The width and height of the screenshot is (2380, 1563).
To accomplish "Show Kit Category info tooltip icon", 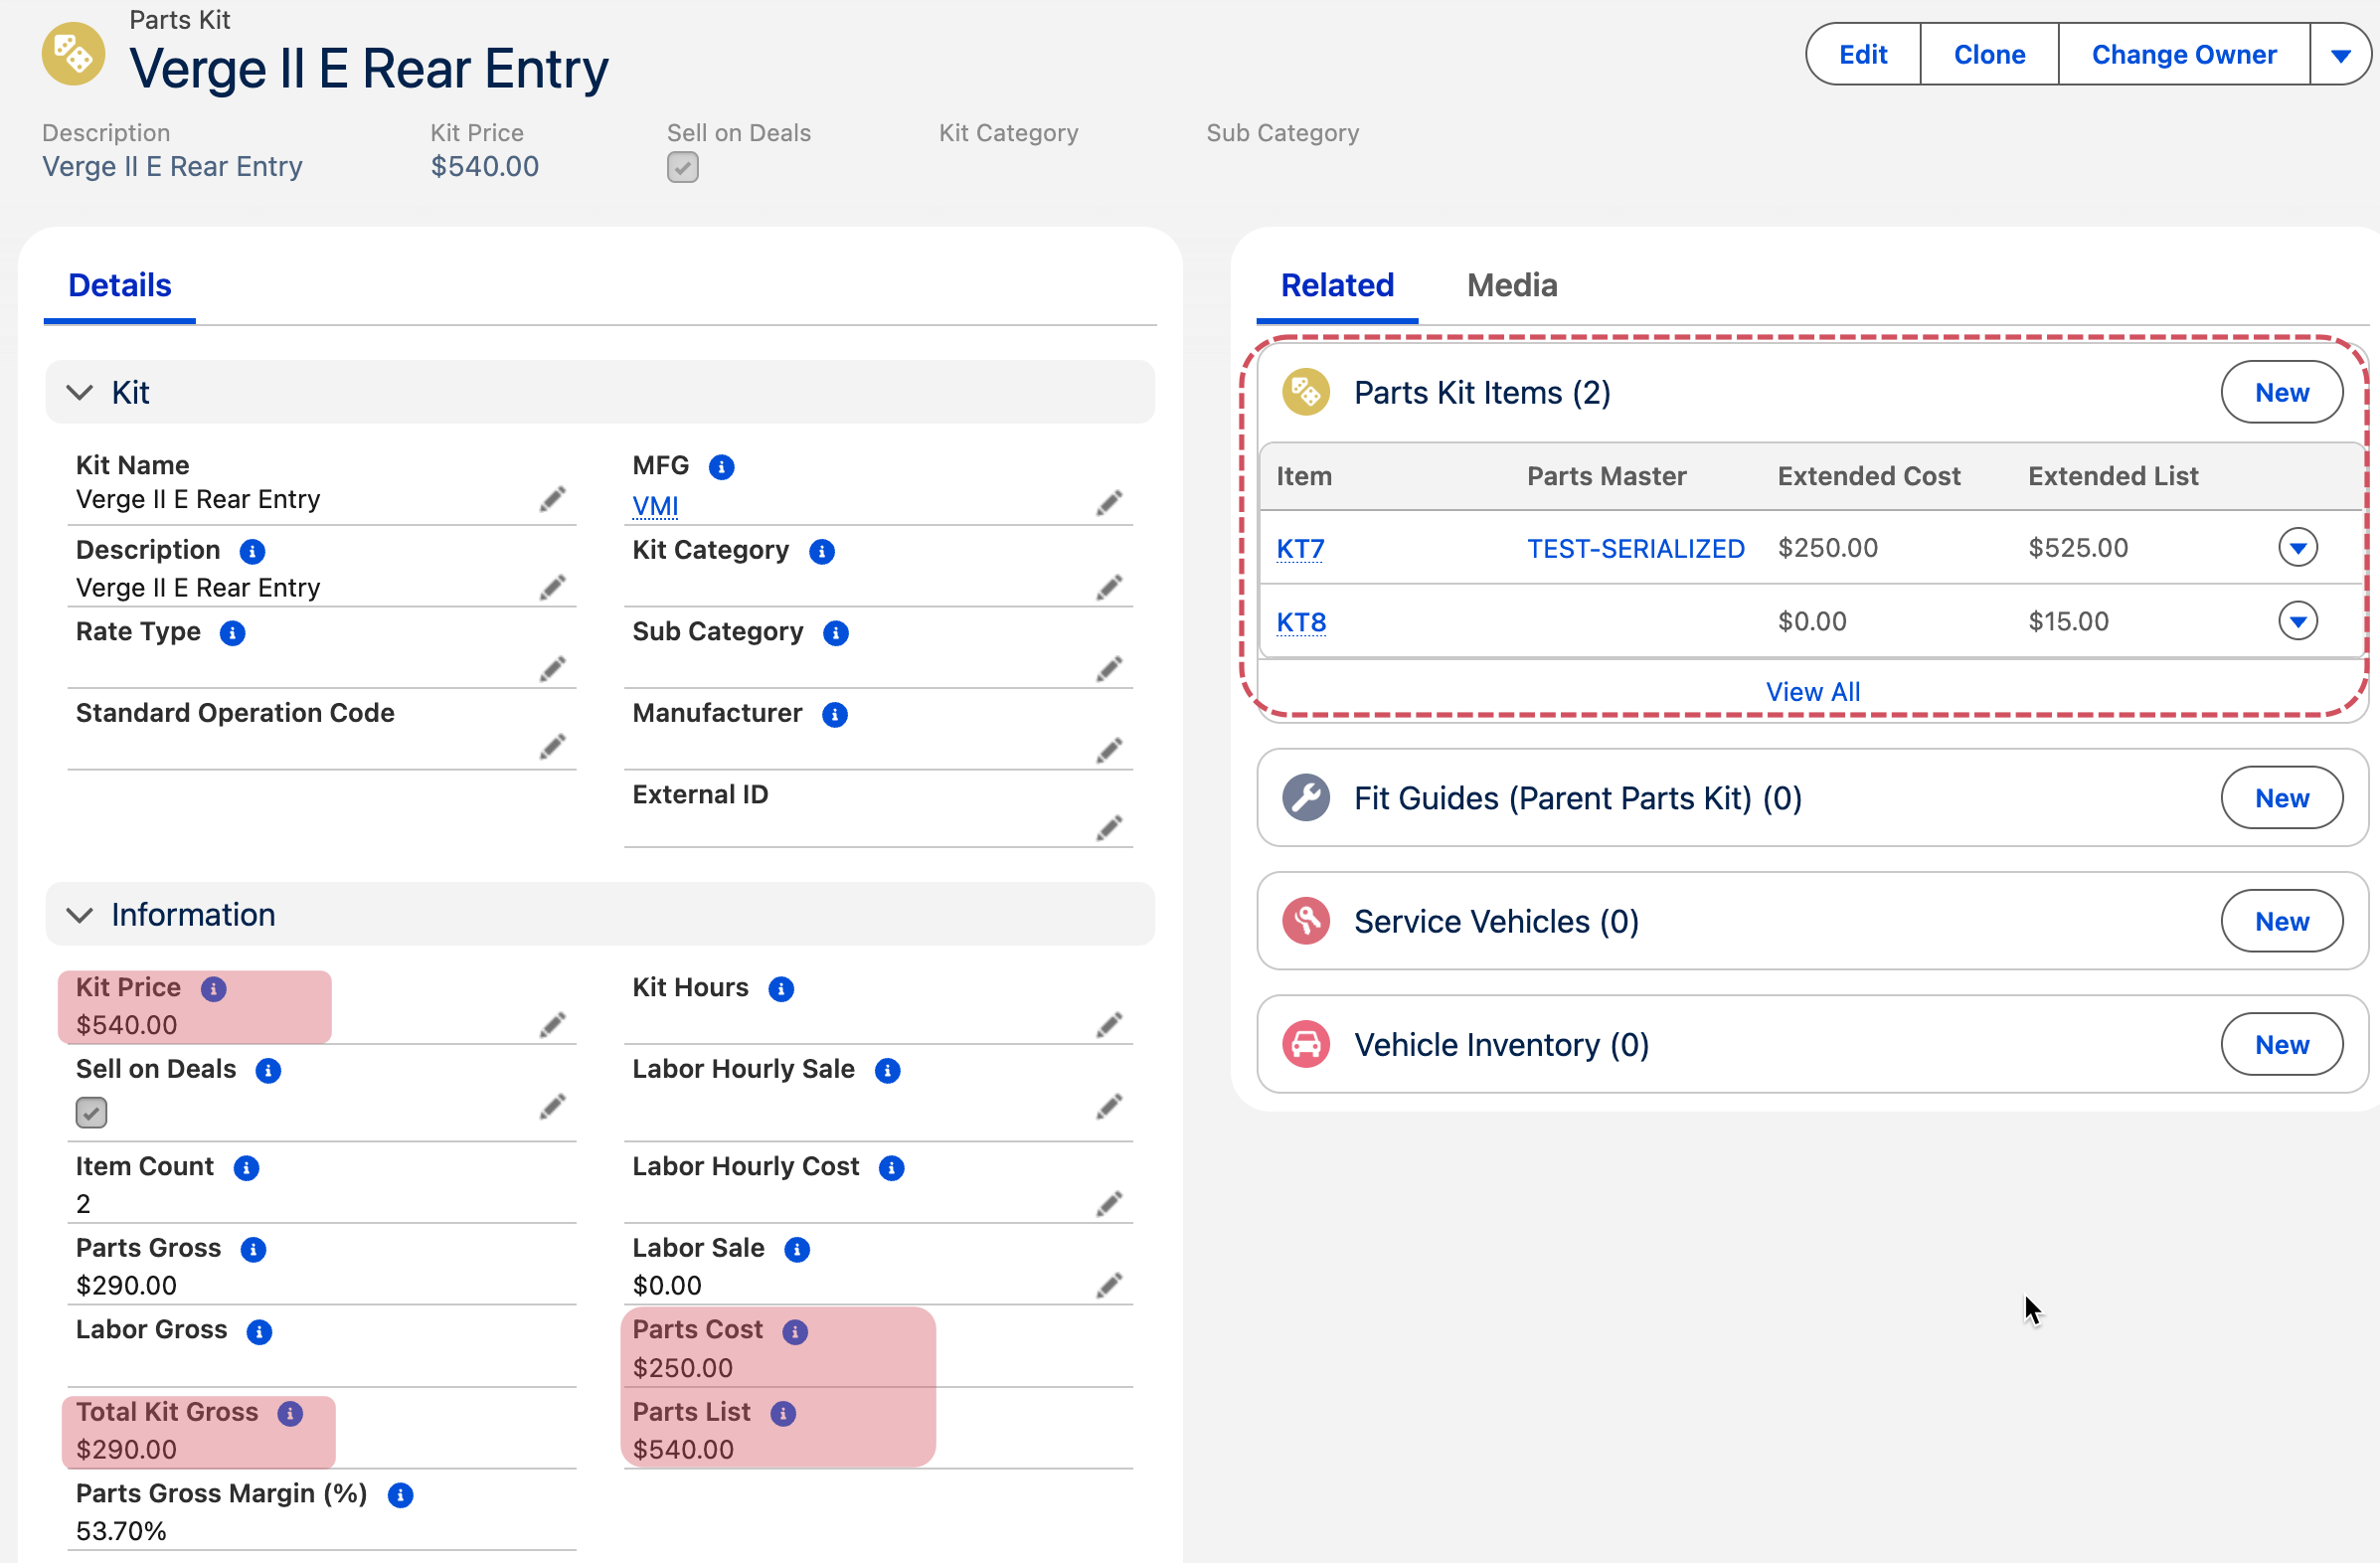I will [822, 552].
